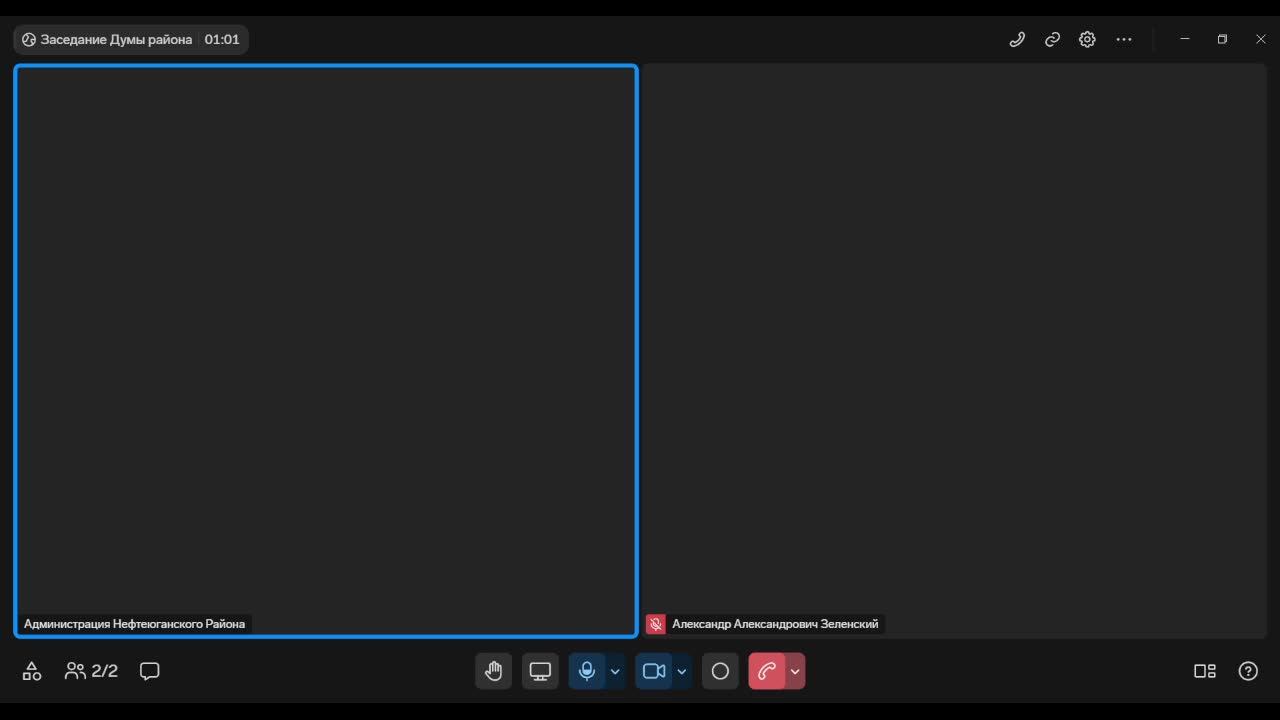
Task: Close the meeting window
Action: click(1260, 39)
